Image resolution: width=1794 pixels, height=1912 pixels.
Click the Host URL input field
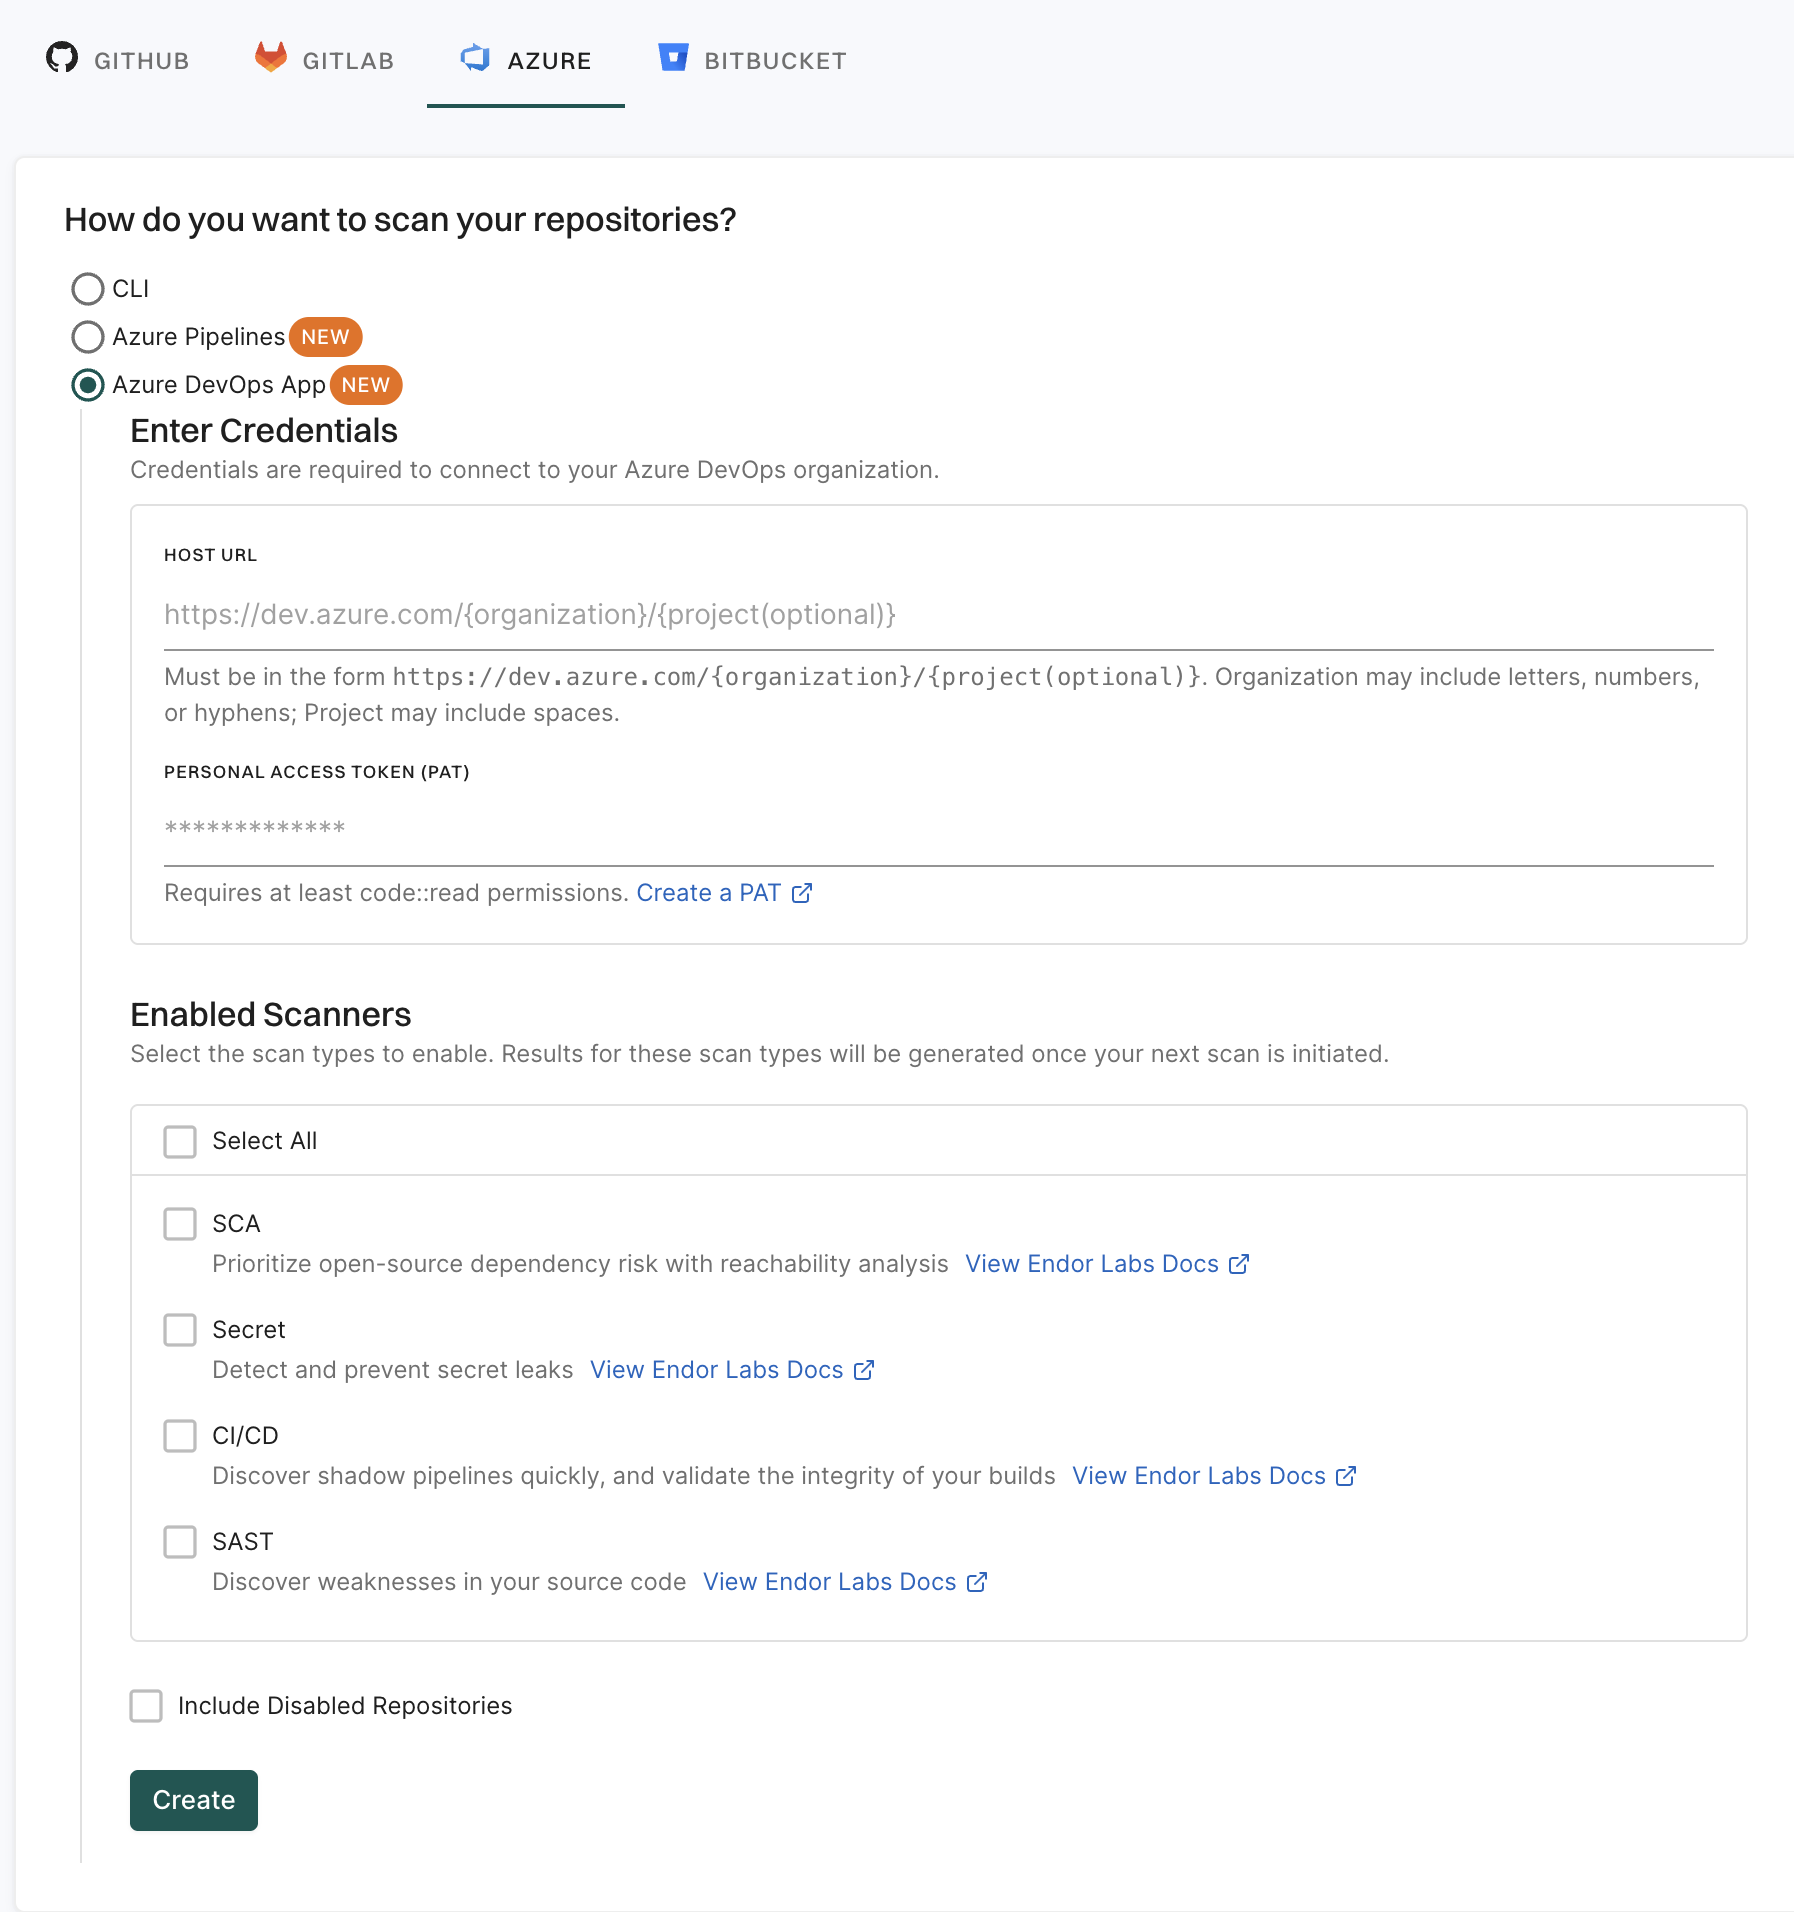(x=700, y=614)
